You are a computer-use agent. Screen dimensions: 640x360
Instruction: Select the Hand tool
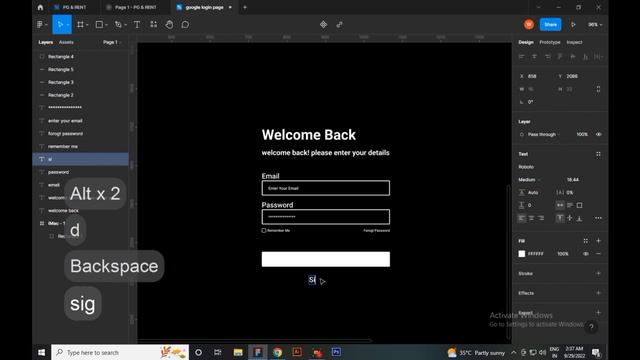(x=169, y=24)
